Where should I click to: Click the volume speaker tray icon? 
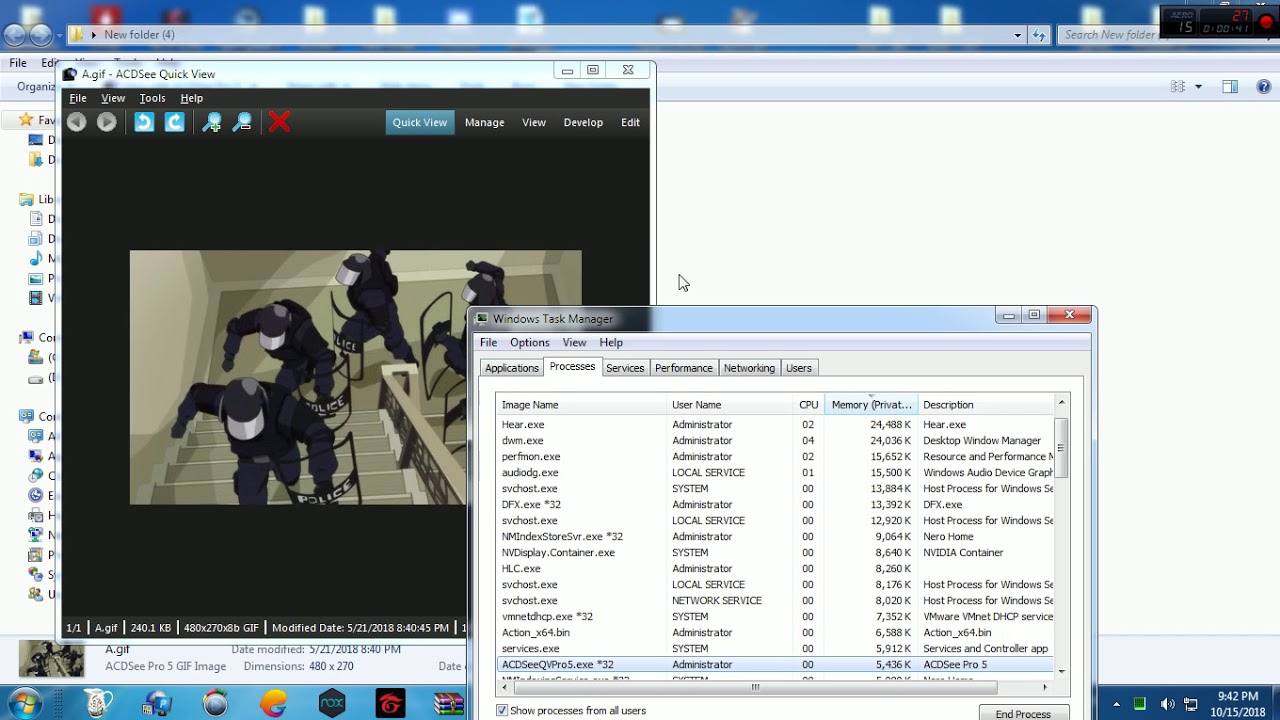click(1167, 704)
